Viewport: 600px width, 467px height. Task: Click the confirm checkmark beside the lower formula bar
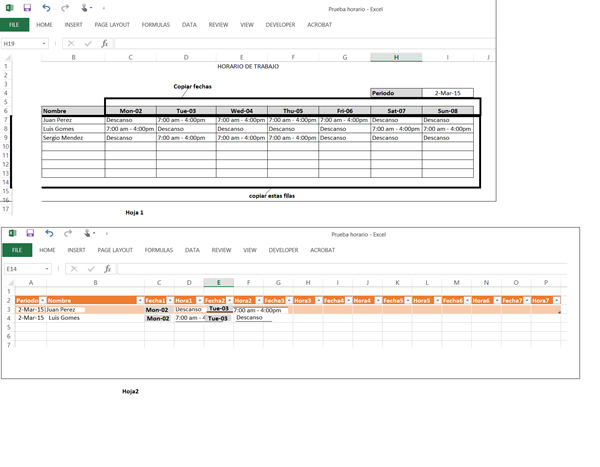pyautogui.click(x=91, y=269)
